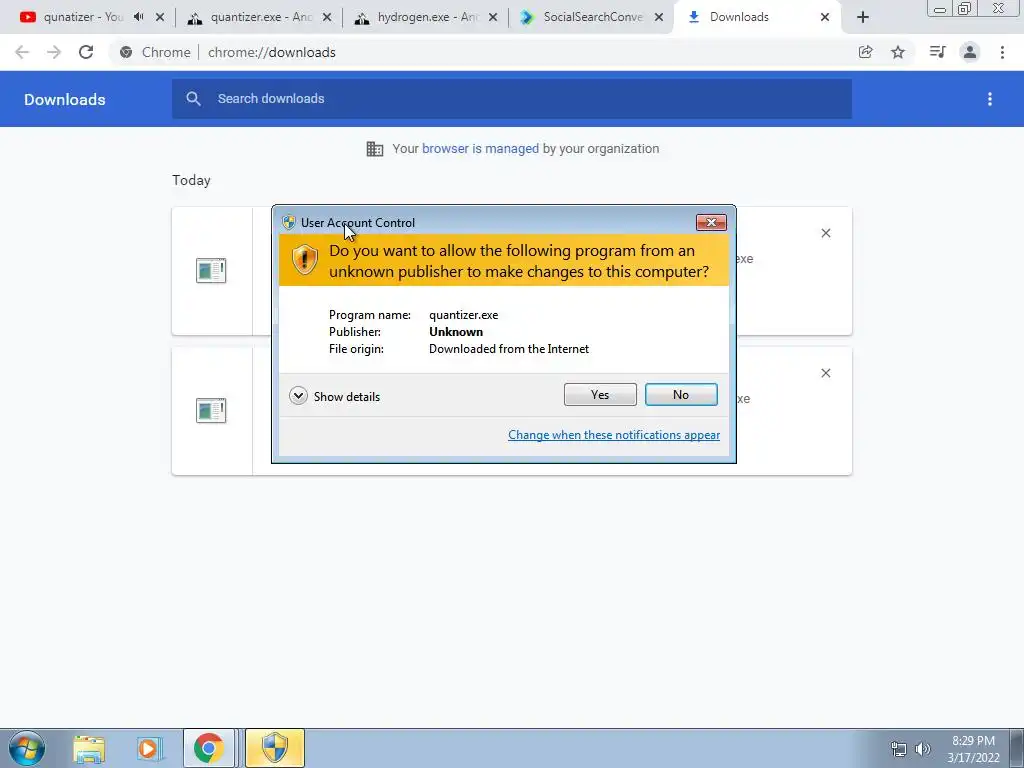
Task: Click the UAC warning shield icon
Action: (304, 259)
